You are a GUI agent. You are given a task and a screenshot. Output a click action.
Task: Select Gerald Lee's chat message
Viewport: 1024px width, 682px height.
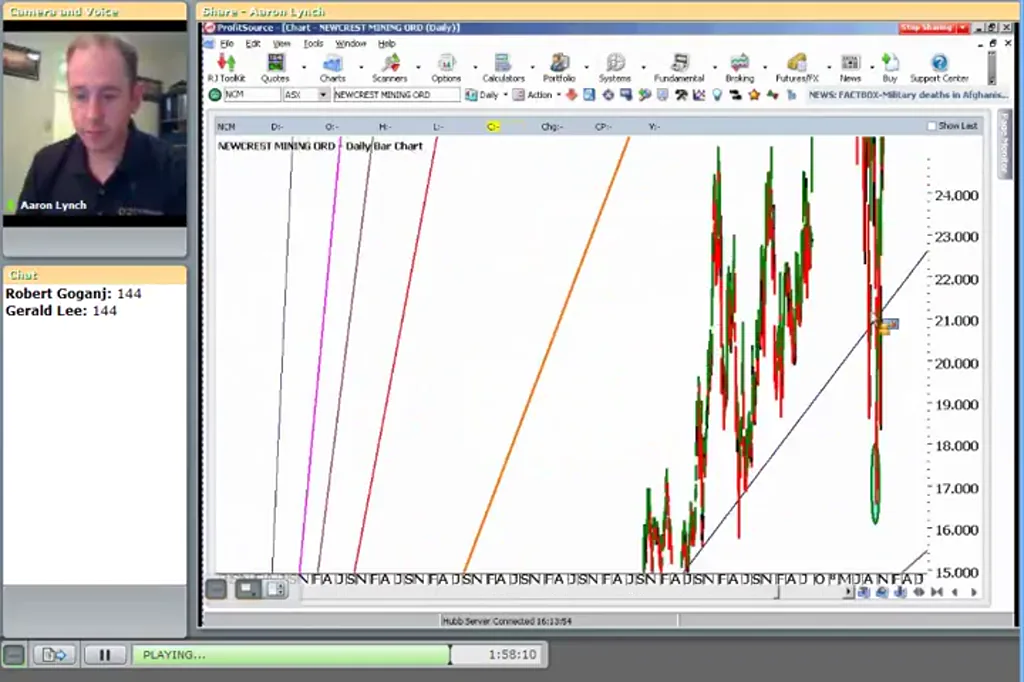click(x=61, y=311)
